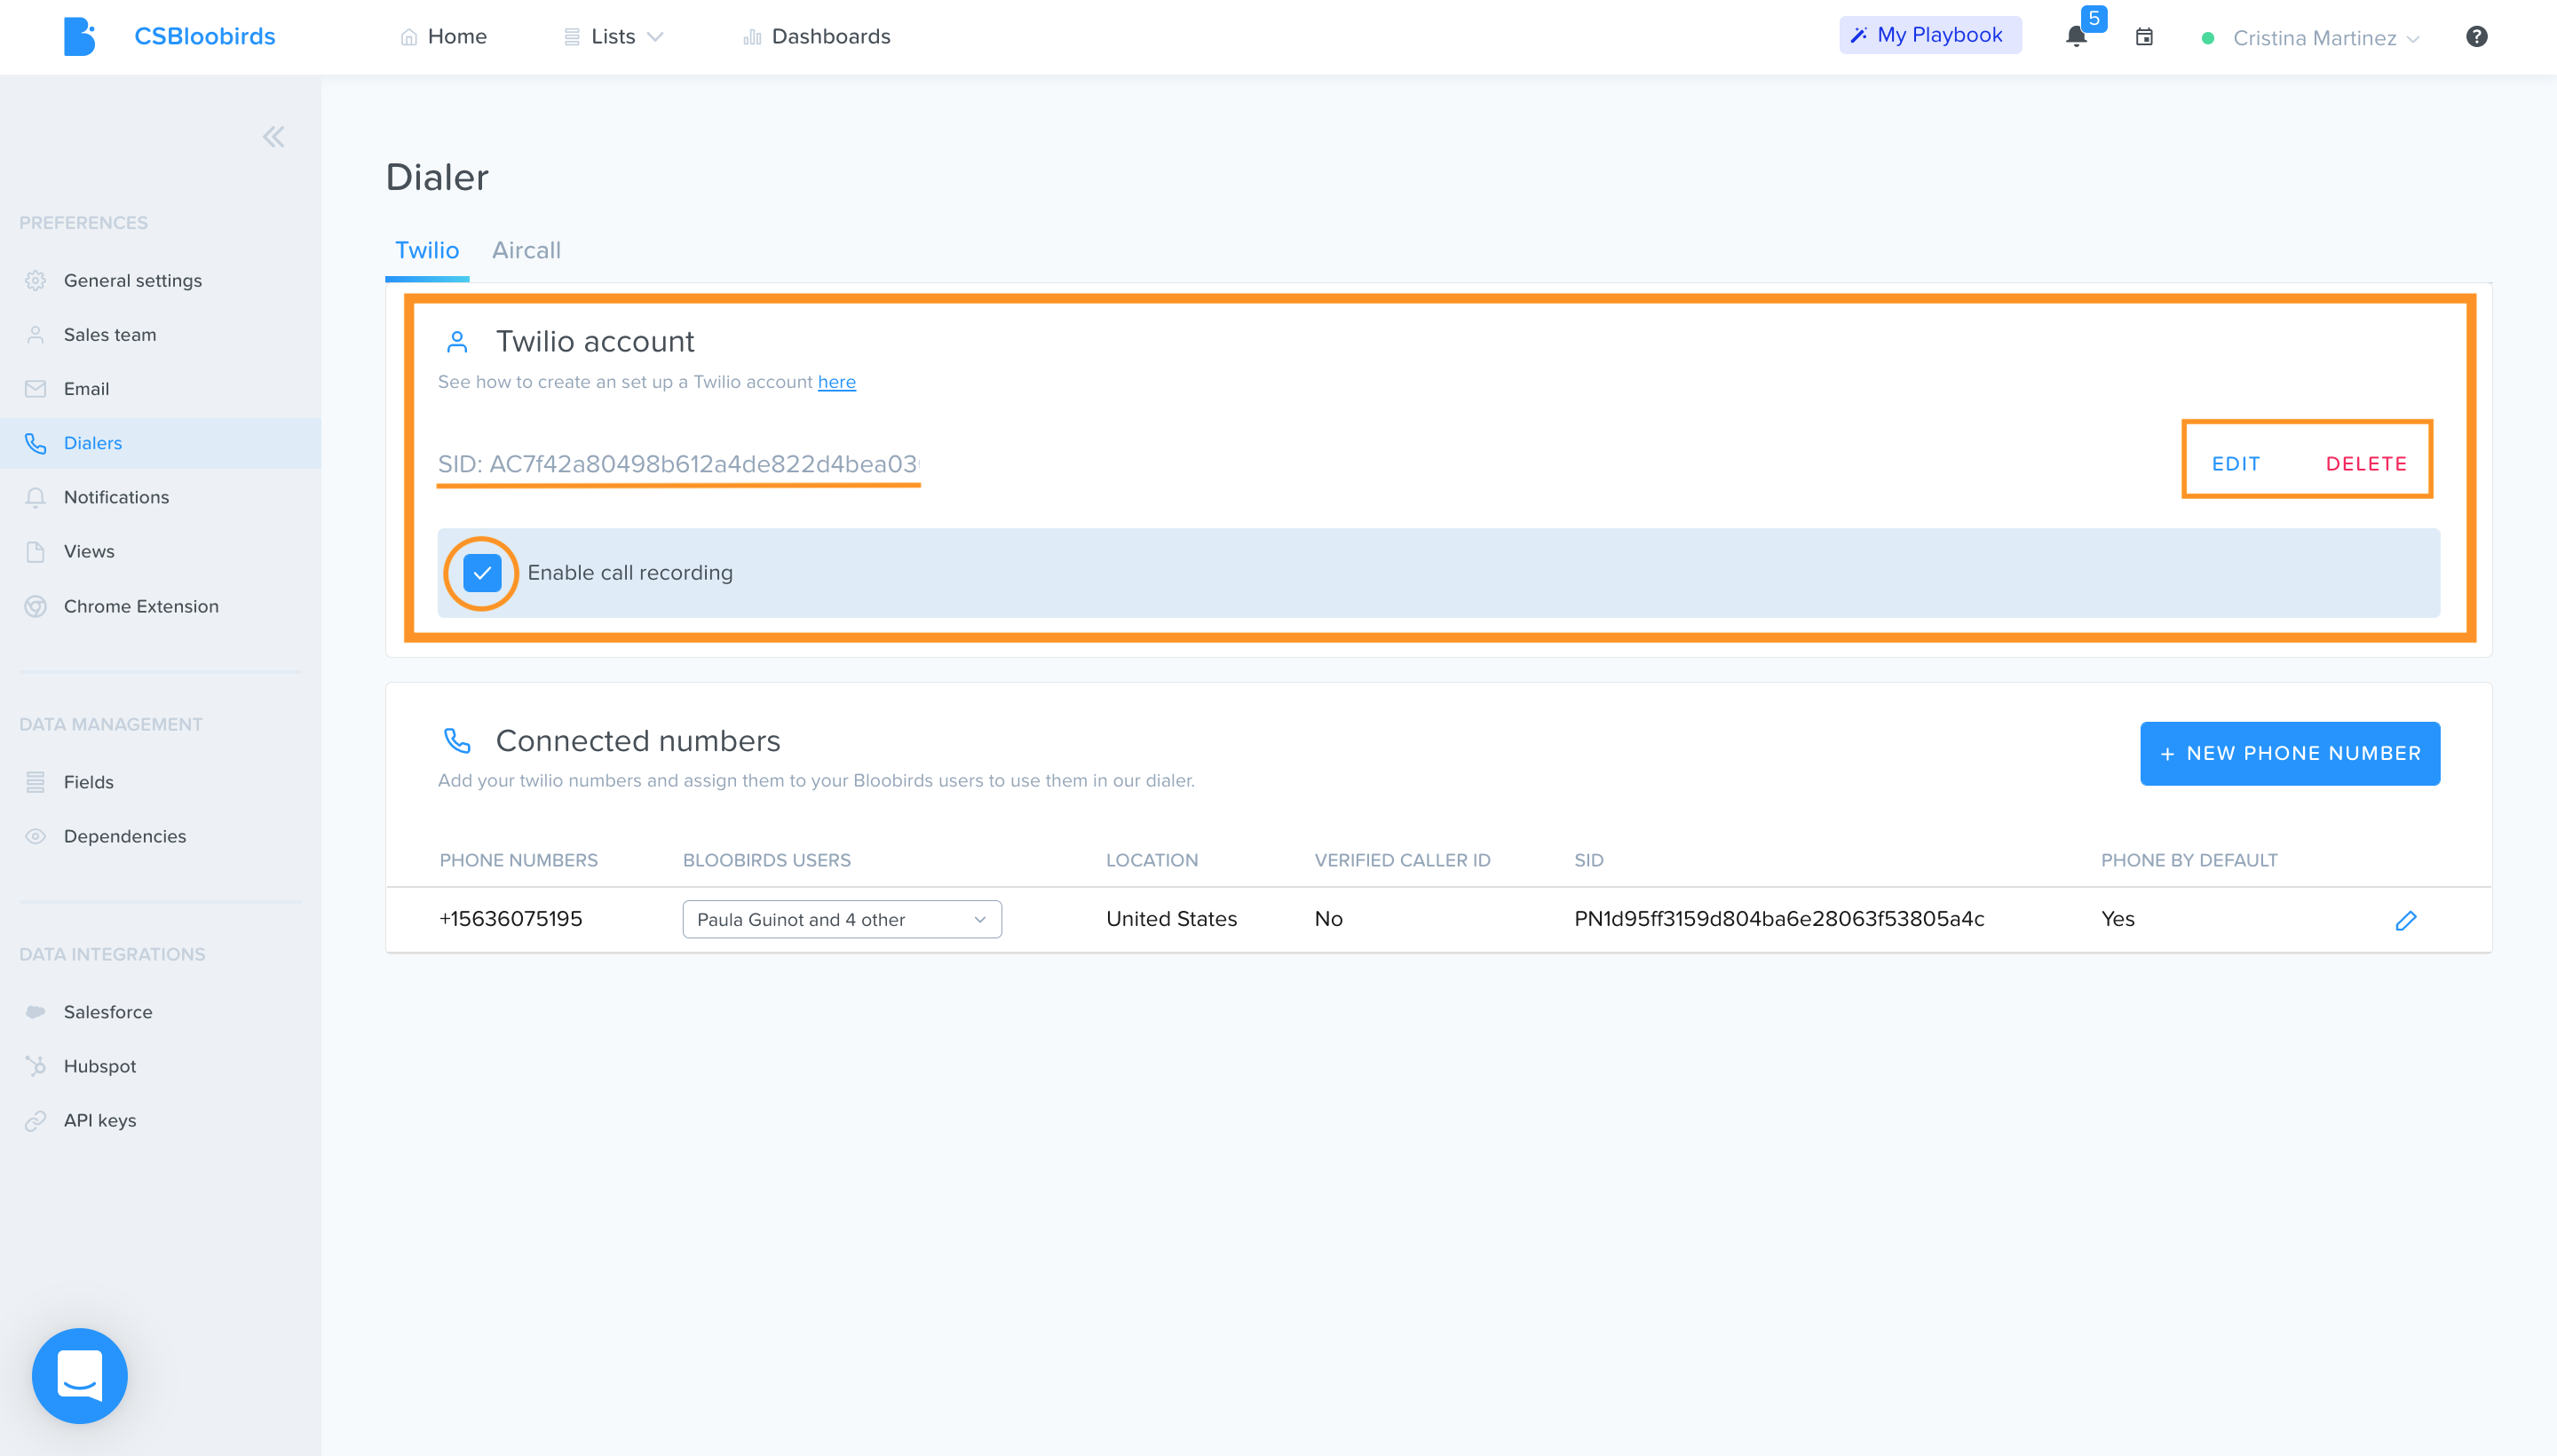Click the Hubspot icon
Viewport: 2557px width, 1456px height.
click(36, 1066)
